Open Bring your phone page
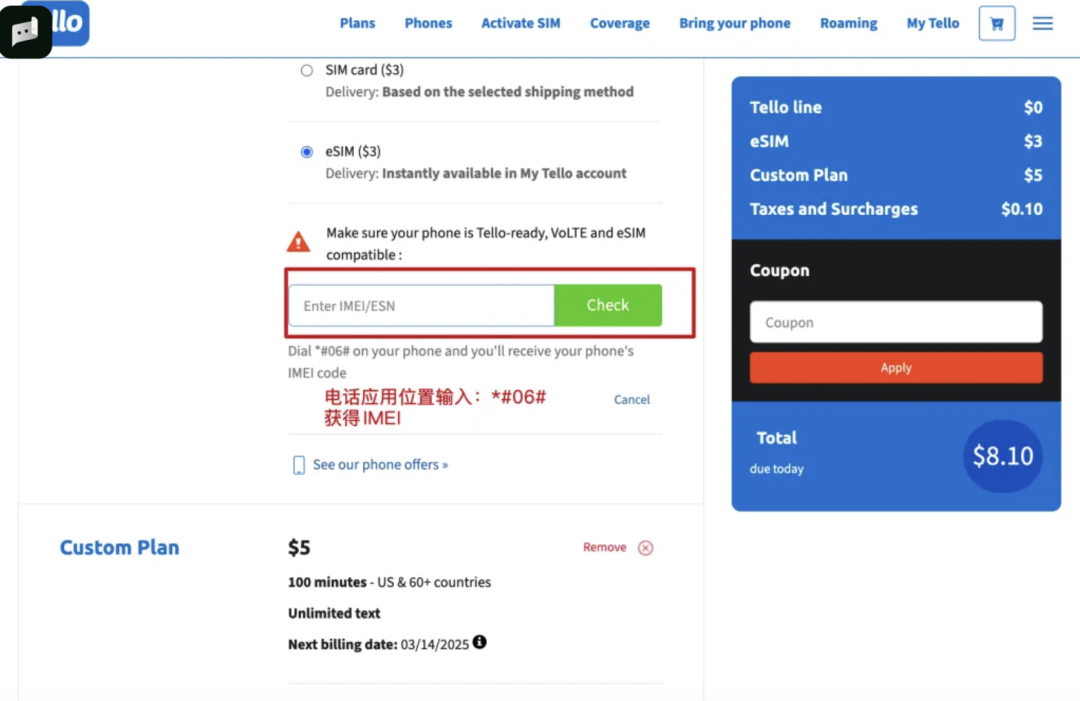The height and width of the screenshot is (701, 1080). point(735,23)
